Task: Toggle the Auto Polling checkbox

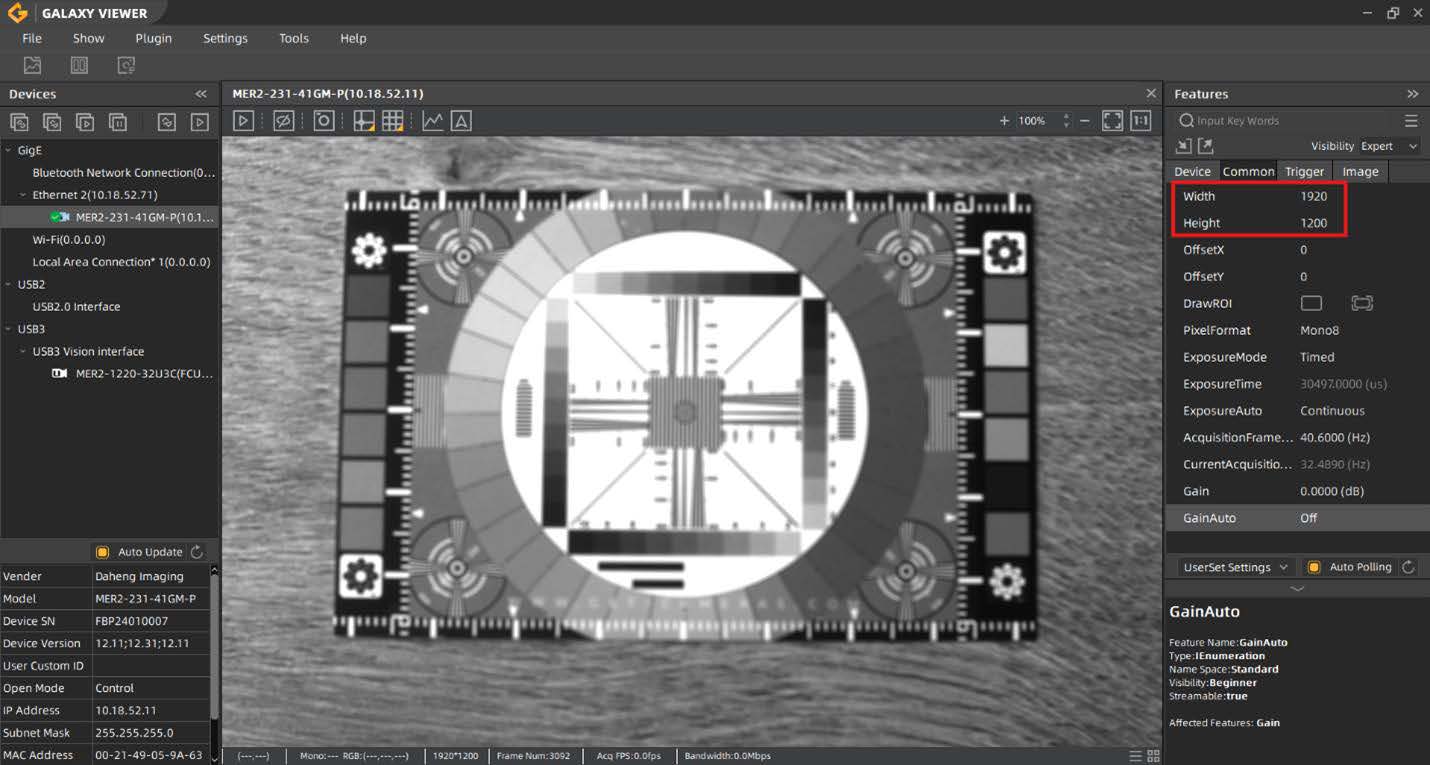Action: [x=1314, y=567]
